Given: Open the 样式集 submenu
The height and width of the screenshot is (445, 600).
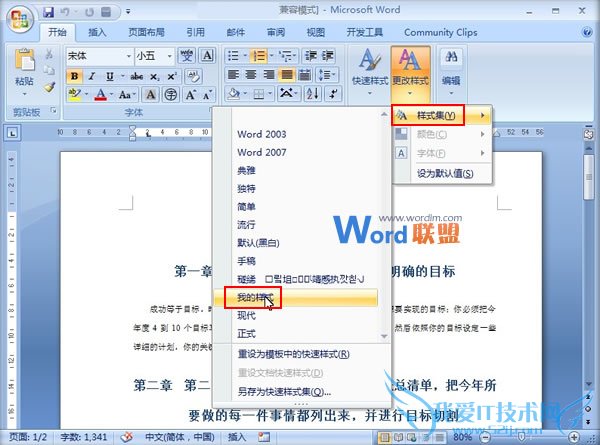Looking at the screenshot, I should pos(442,115).
